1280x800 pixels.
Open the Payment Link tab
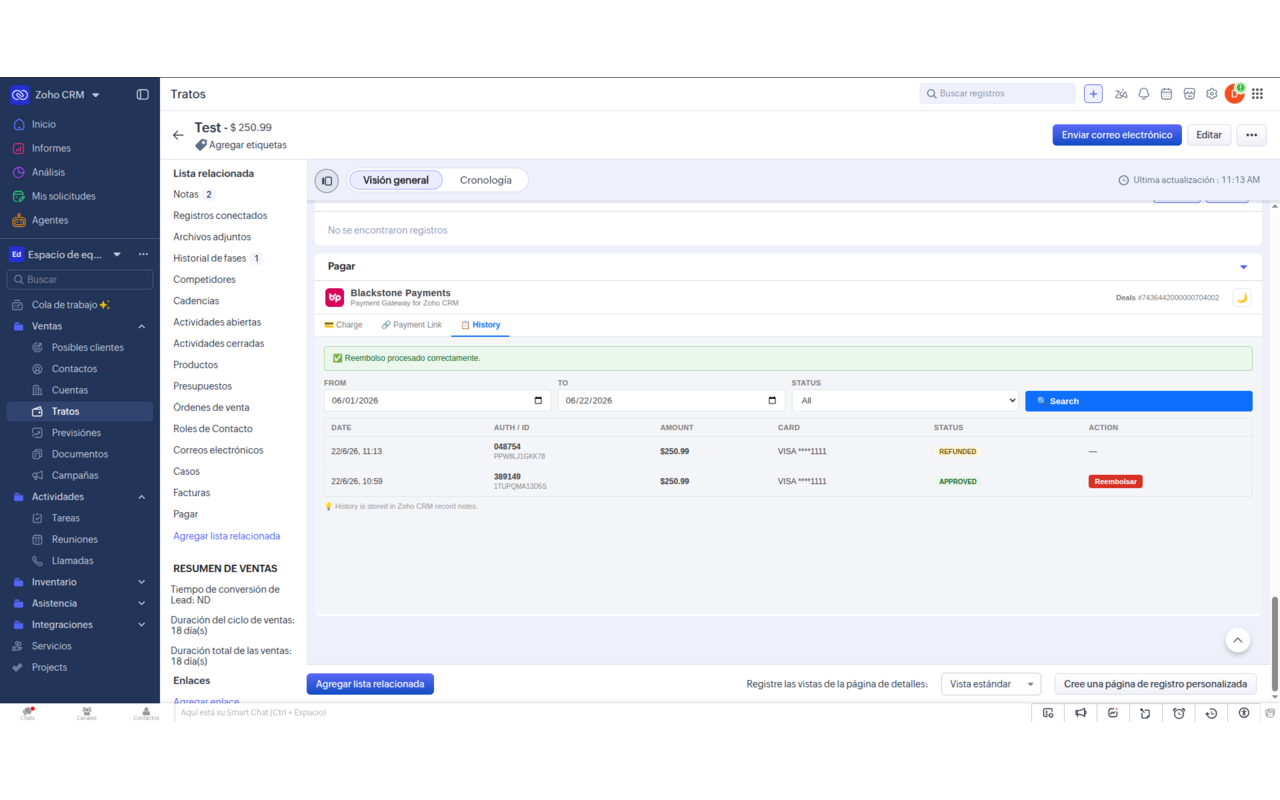tap(411, 325)
